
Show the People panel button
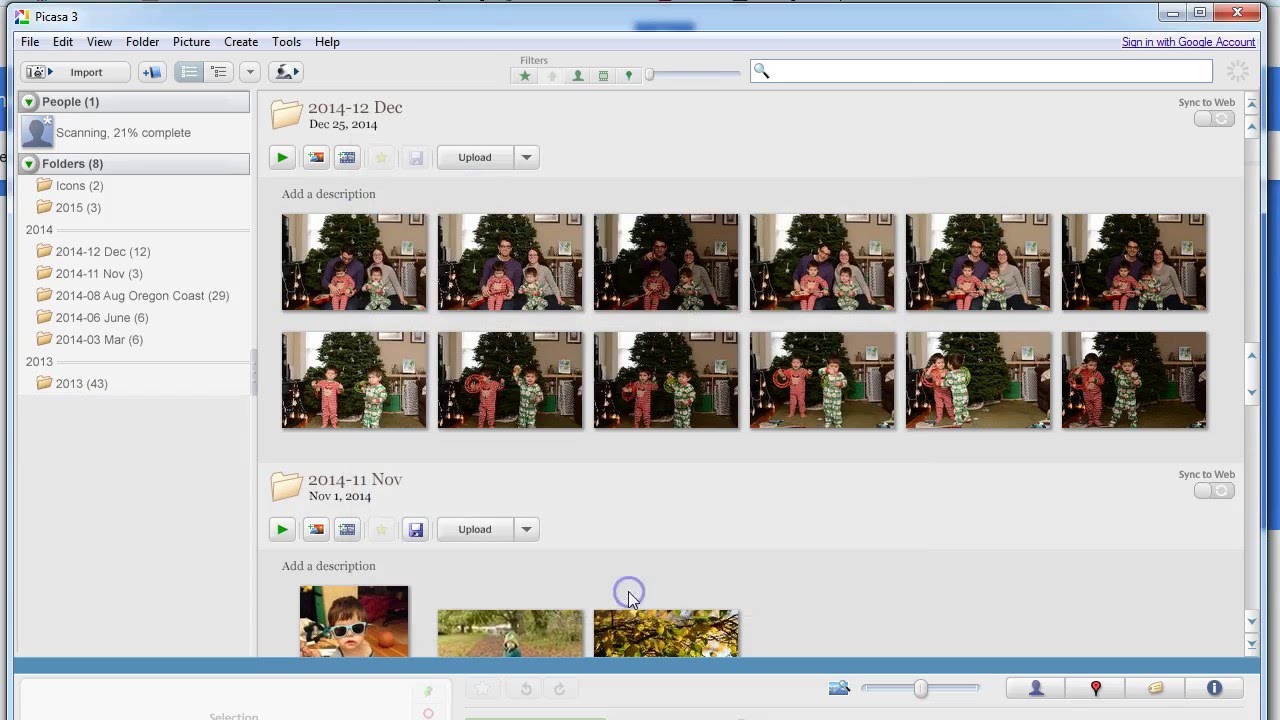coord(1036,688)
